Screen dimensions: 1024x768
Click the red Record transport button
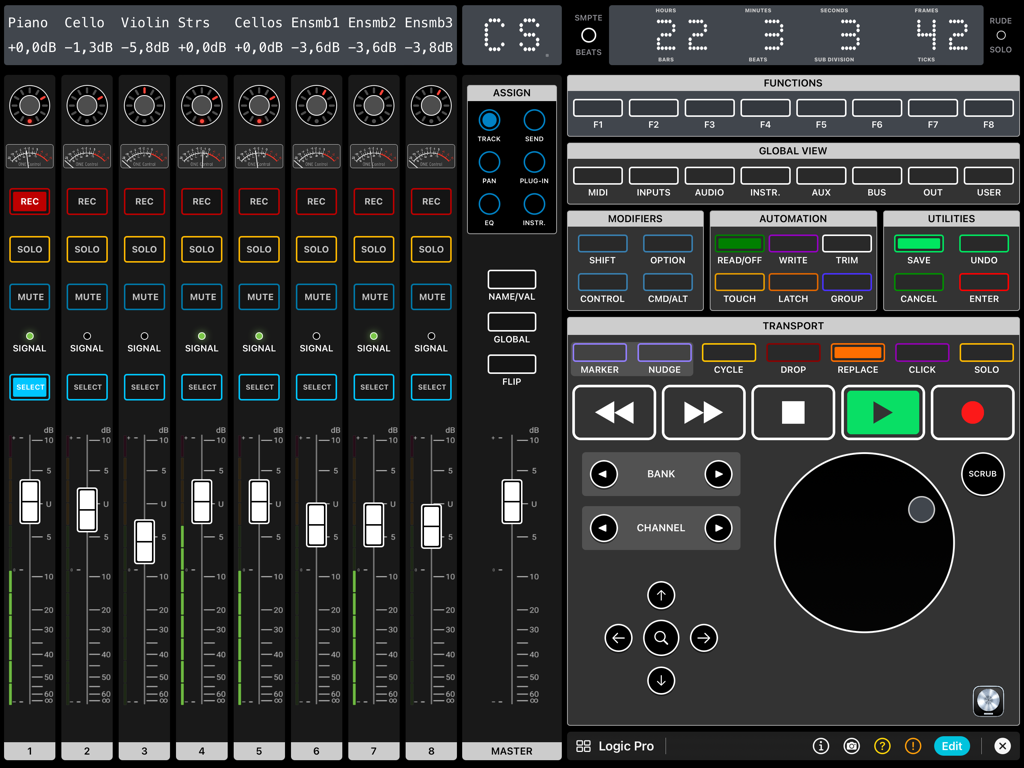coord(972,412)
